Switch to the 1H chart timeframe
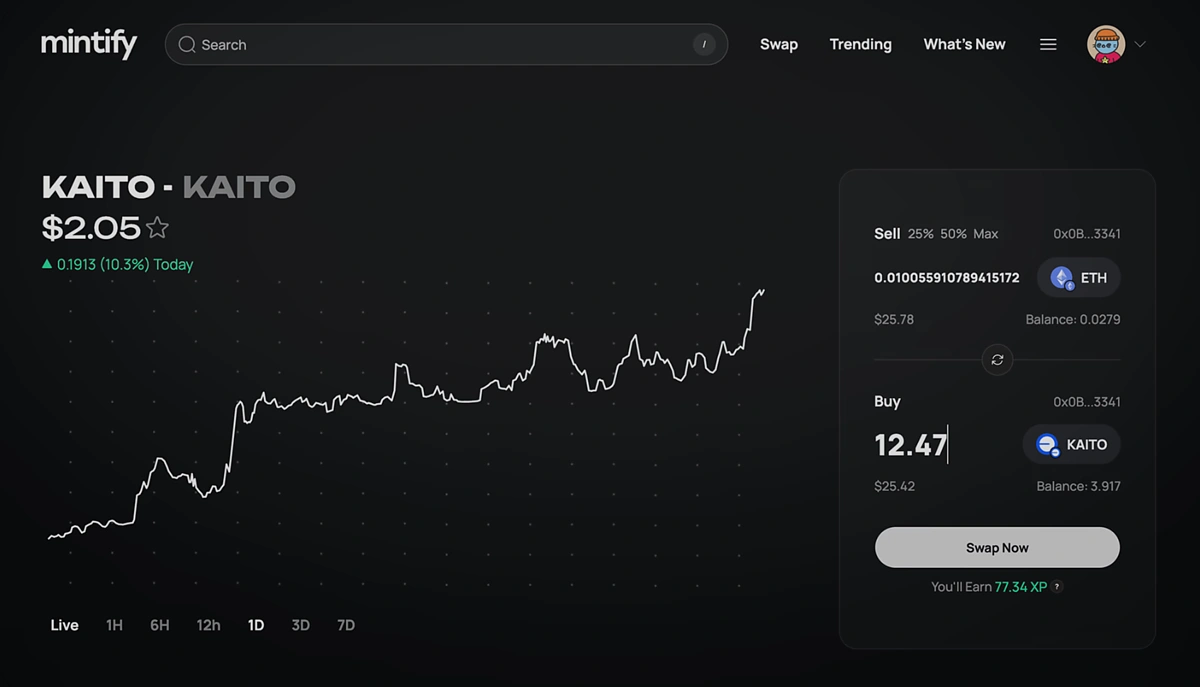The image size is (1200, 687). point(113,624)
